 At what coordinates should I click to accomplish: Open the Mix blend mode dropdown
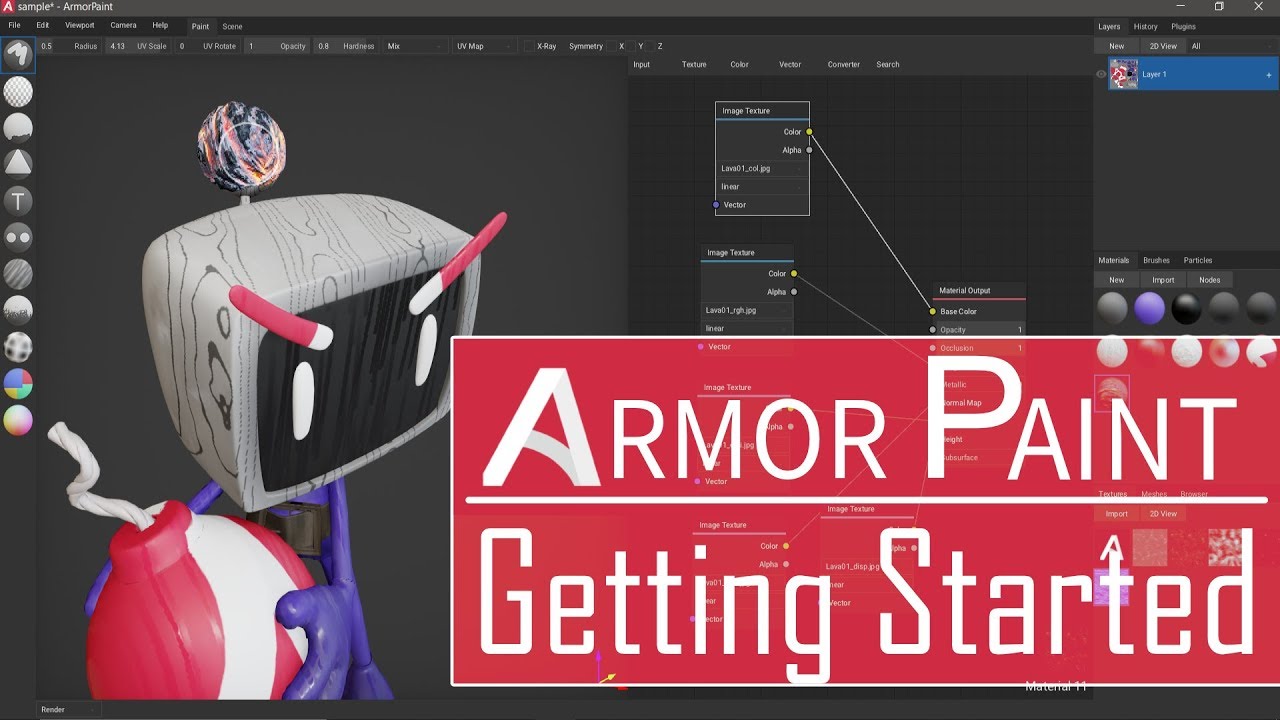click(x=415, y=46)
